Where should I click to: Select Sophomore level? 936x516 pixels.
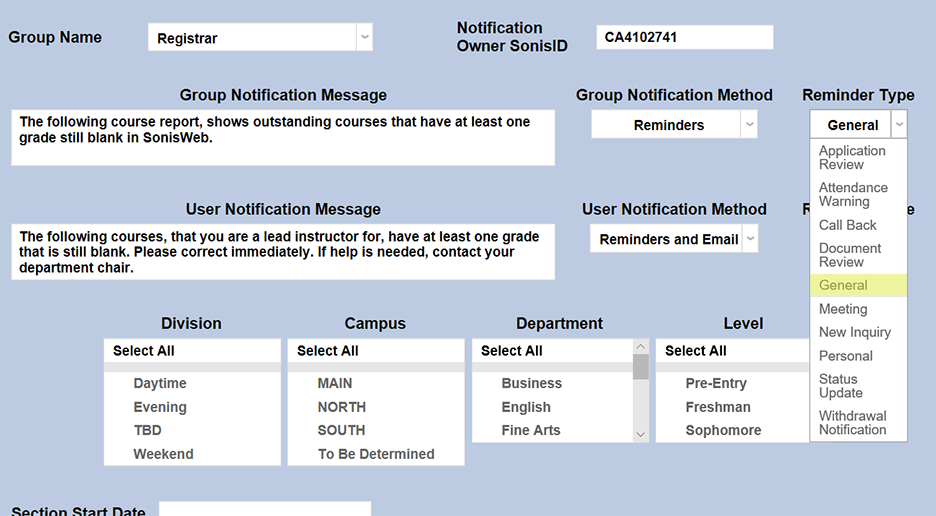tap(732, 431)
